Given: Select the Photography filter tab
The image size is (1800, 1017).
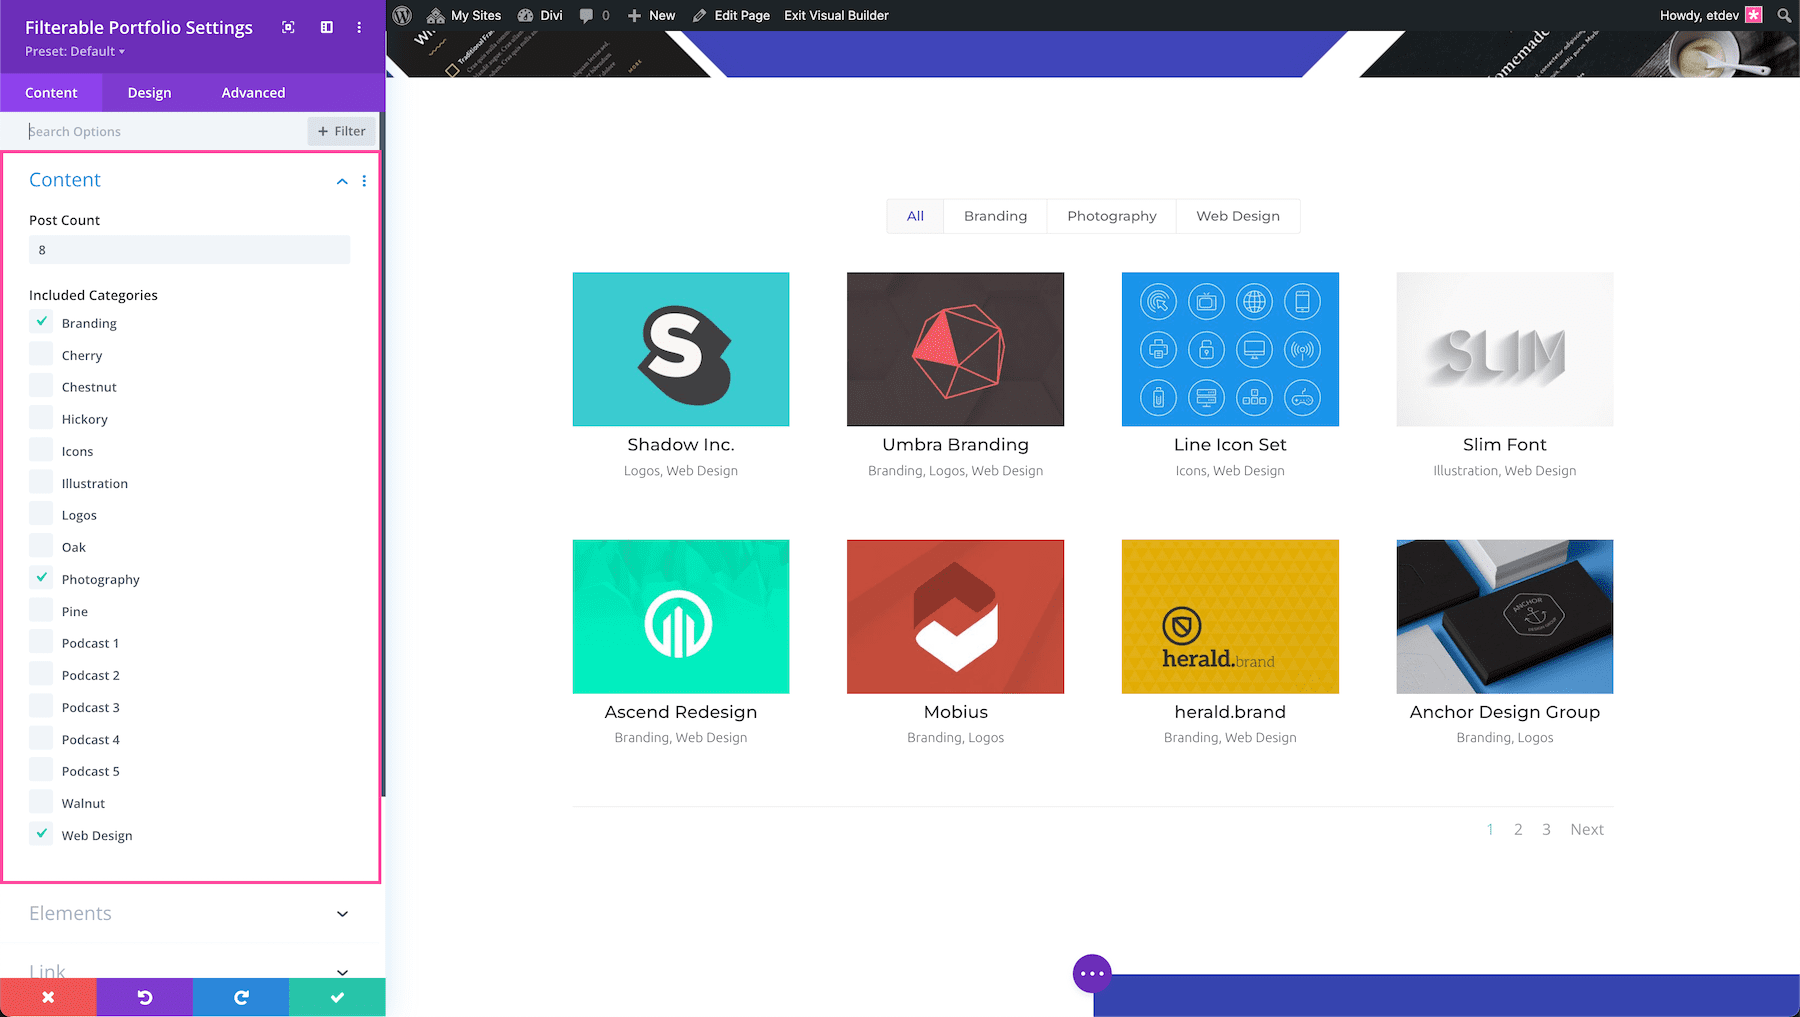Looking at the screenshot, I should click(1110, 215).
